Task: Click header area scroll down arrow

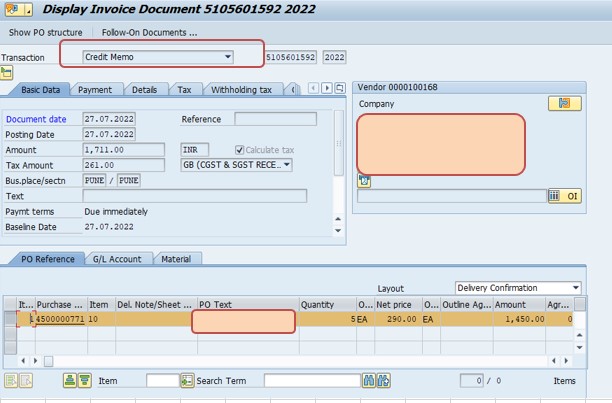Action: 338,231
